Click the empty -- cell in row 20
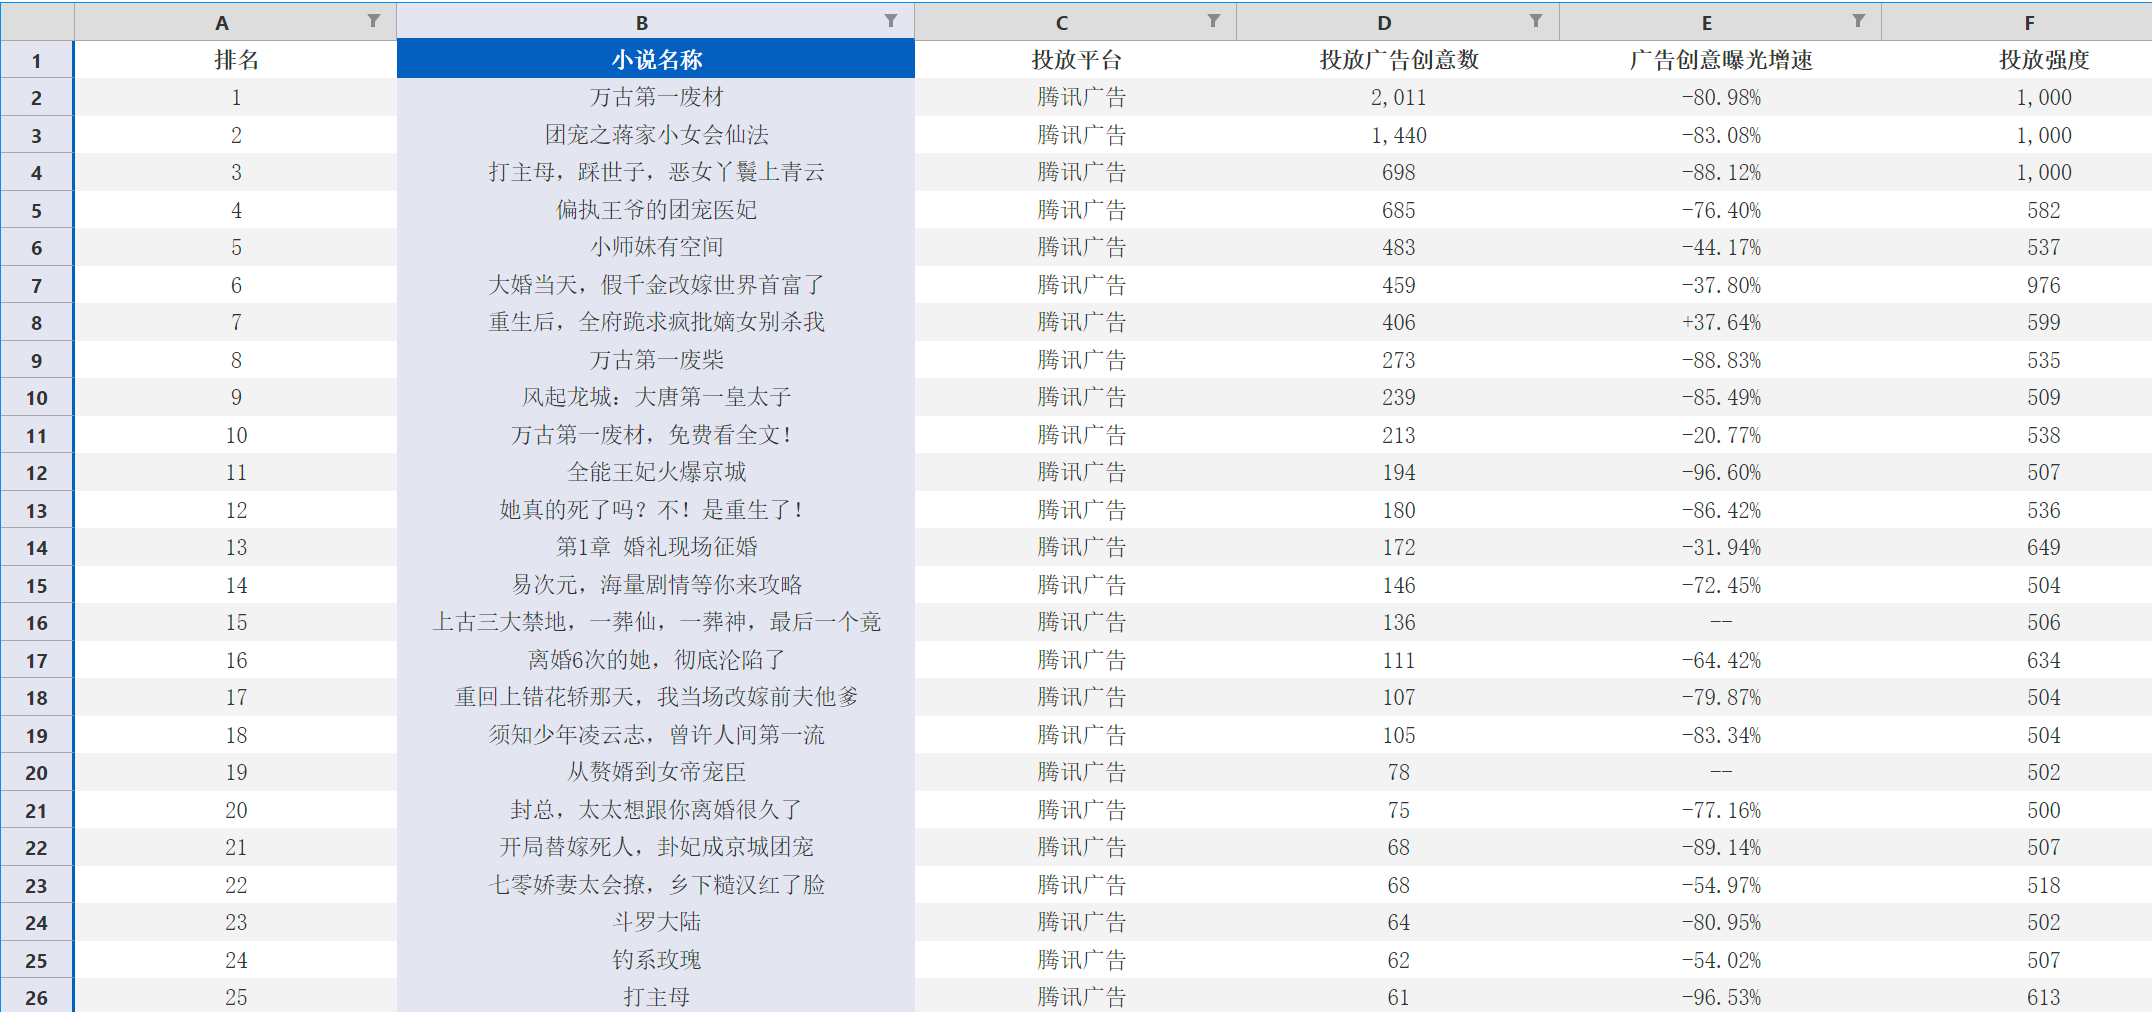 [1721, 772]
